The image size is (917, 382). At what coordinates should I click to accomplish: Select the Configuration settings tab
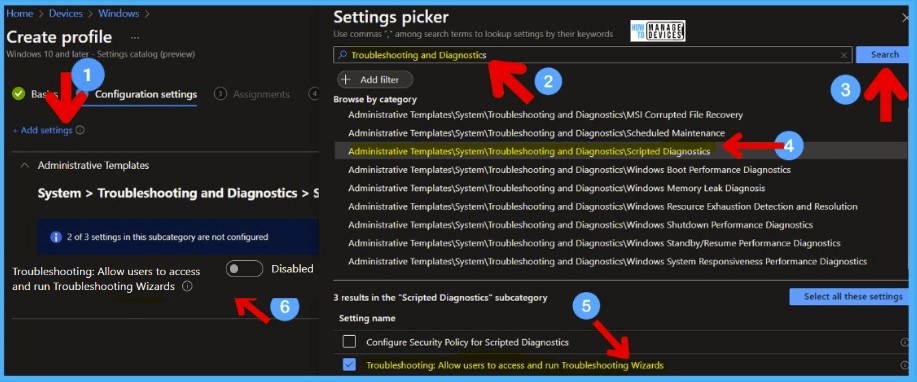coord(146,94)
